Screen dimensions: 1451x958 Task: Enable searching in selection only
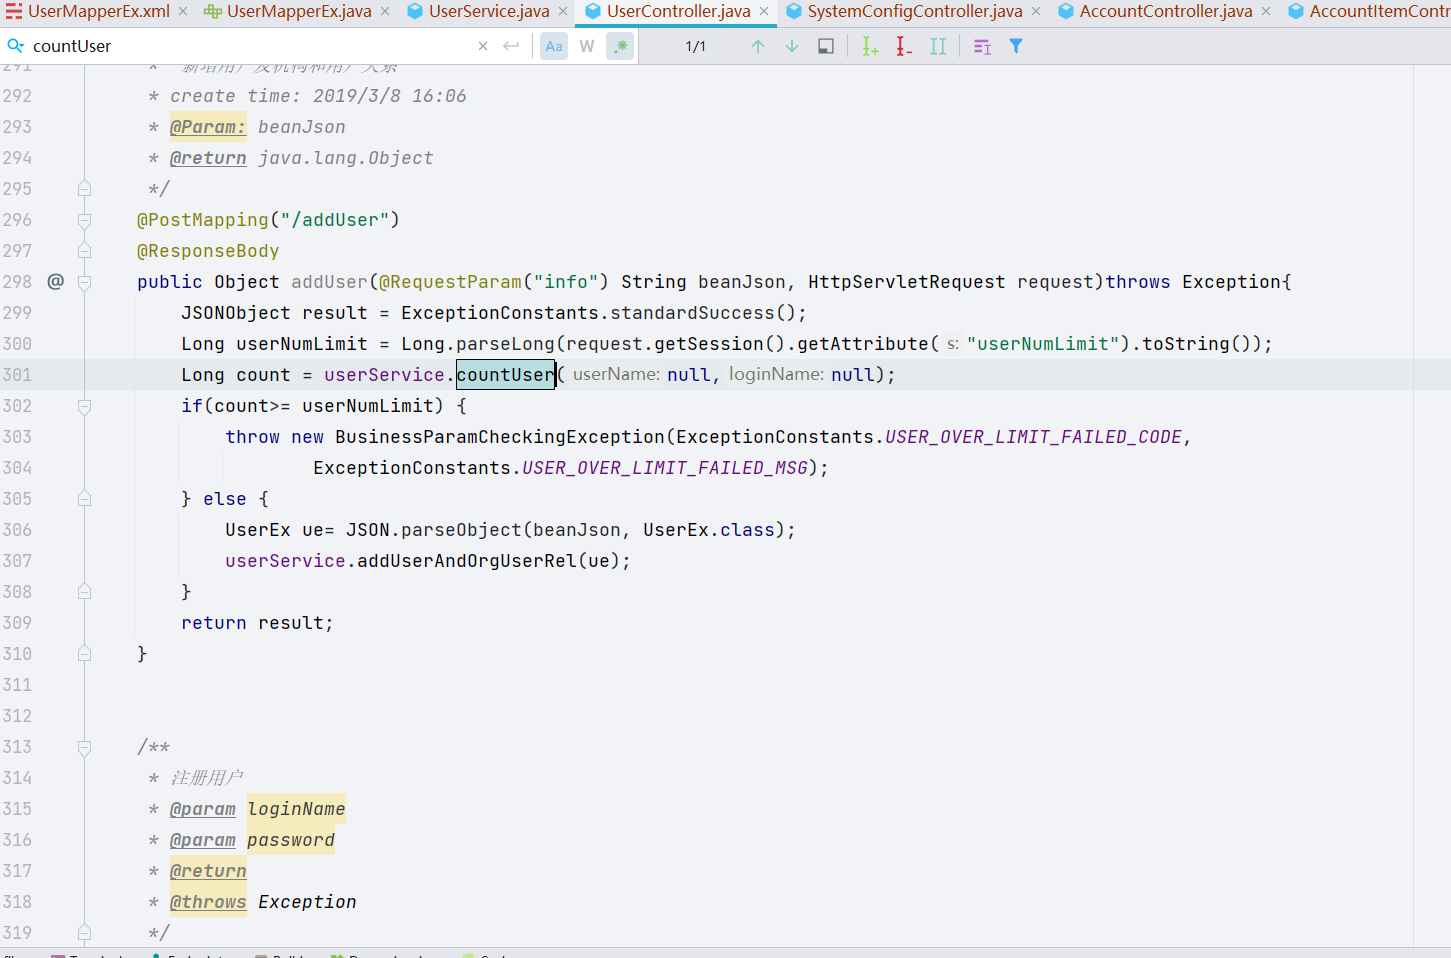(x=826, y=45)
